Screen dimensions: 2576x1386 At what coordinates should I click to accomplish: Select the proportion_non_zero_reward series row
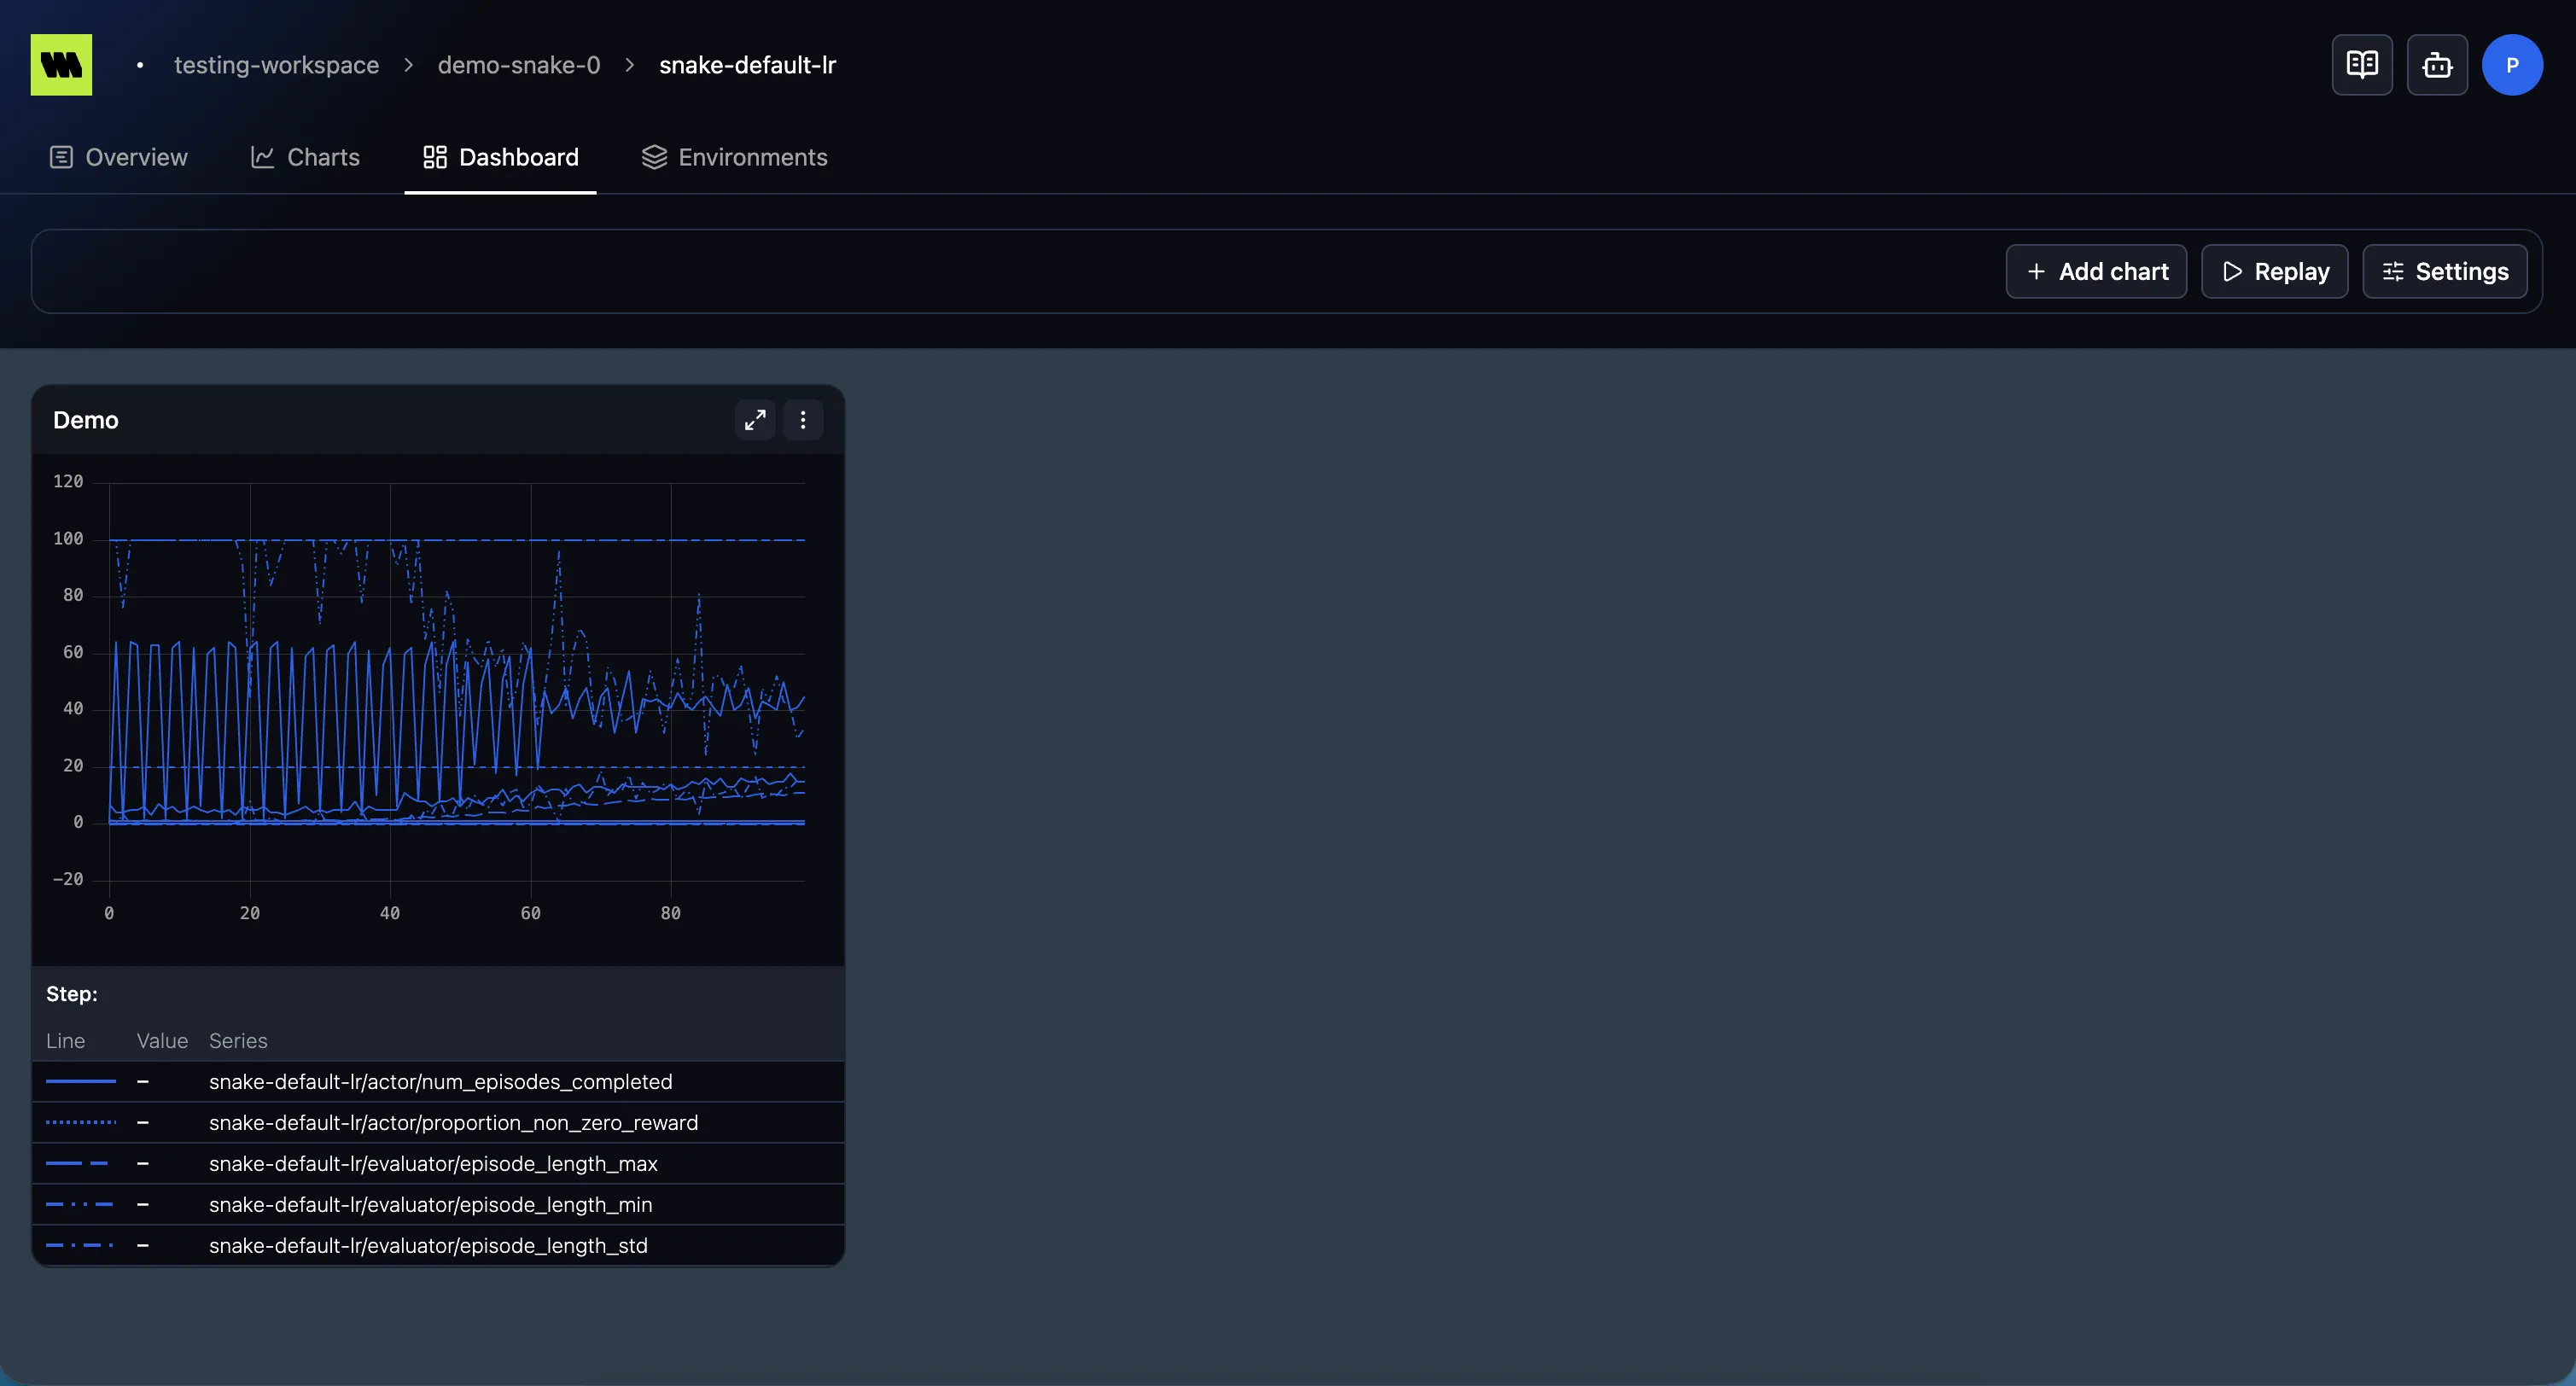point(438,1123)
